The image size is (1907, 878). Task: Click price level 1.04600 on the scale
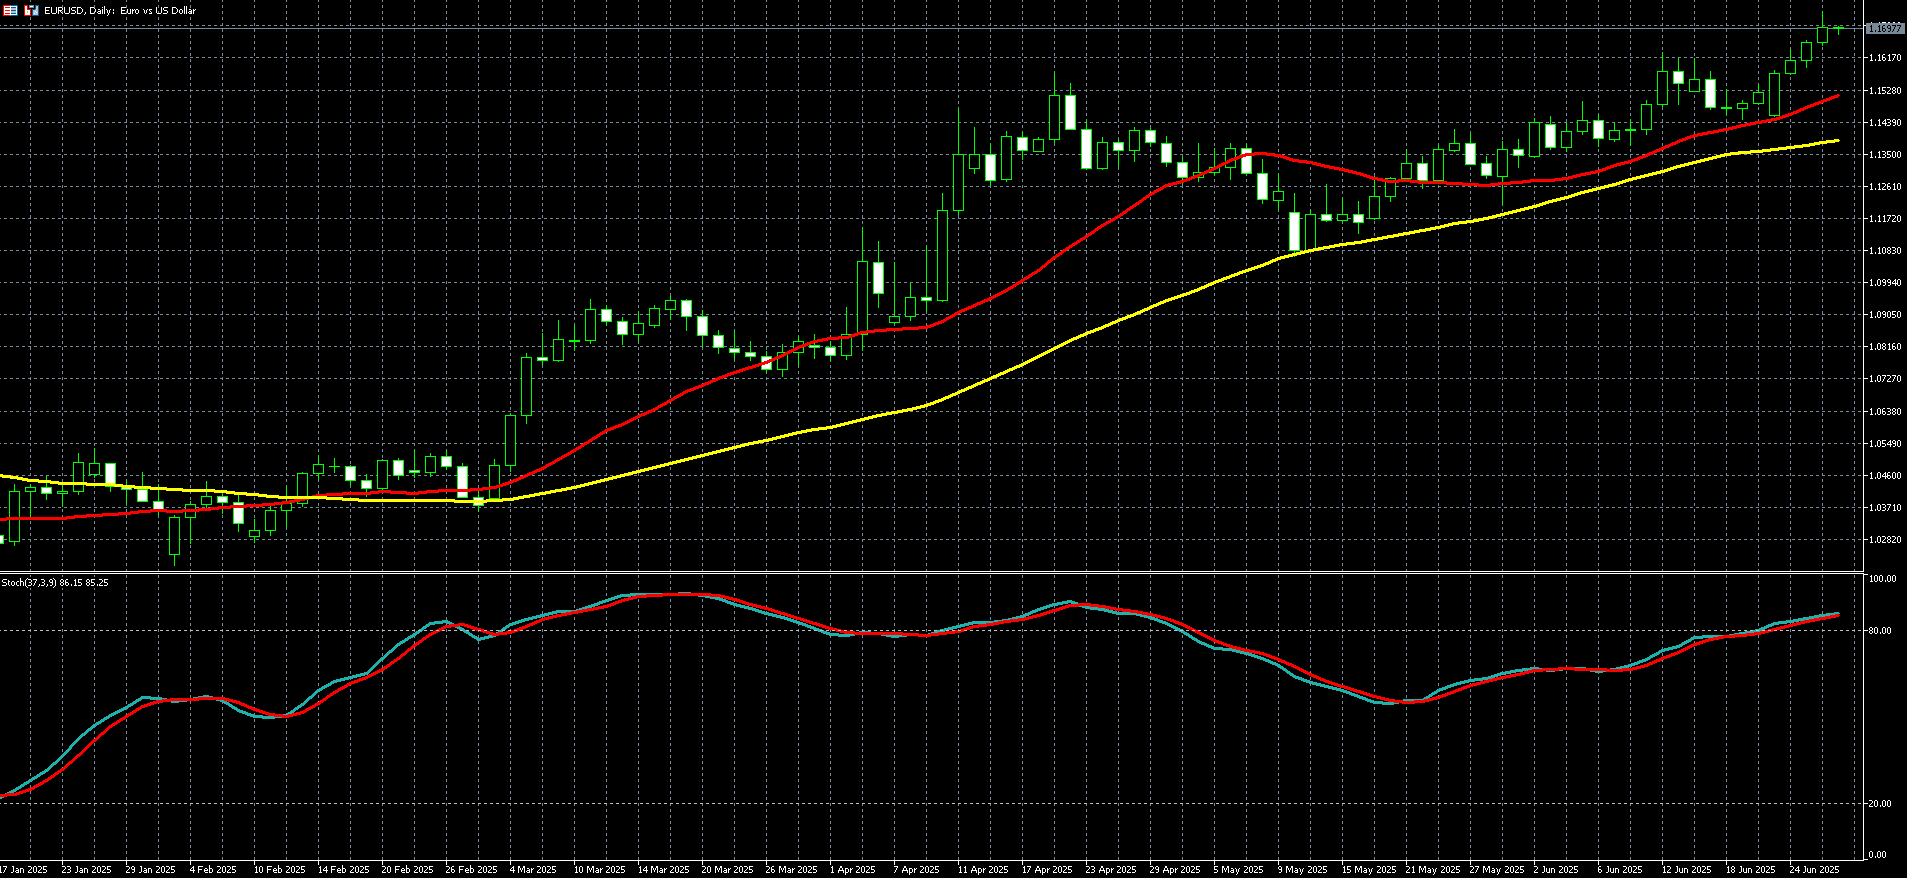coord(1885,476)
